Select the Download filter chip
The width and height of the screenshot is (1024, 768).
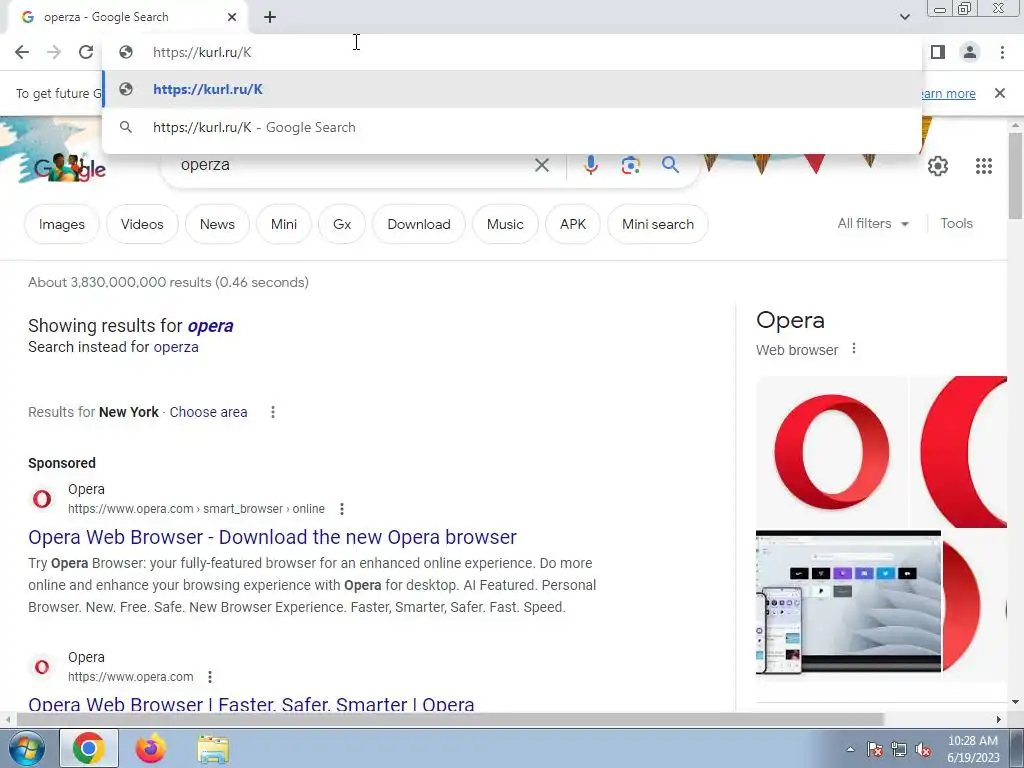419,224
